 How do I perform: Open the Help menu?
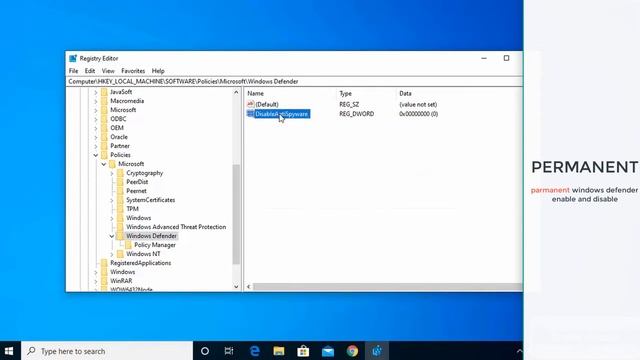pyautogui.click(x=158, y=71)
